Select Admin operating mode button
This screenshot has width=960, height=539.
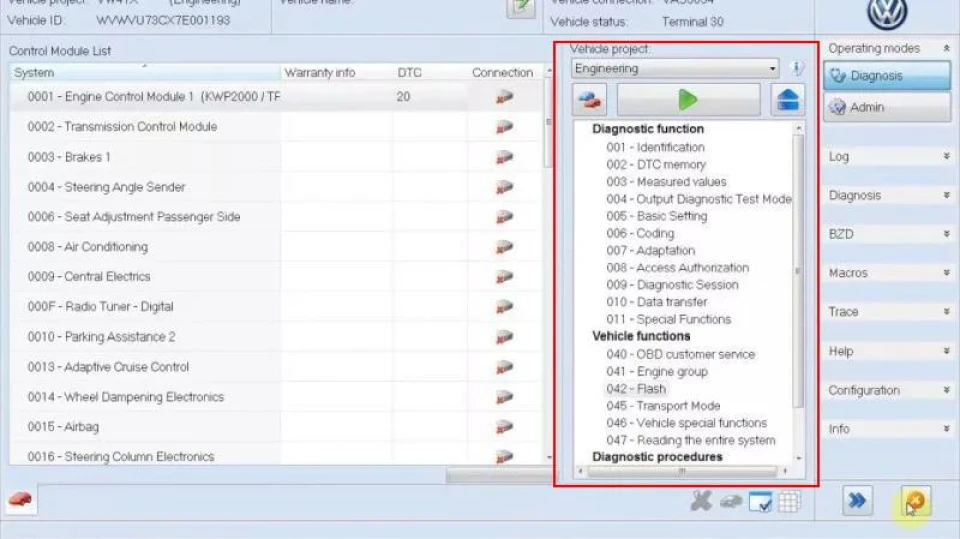887,107
